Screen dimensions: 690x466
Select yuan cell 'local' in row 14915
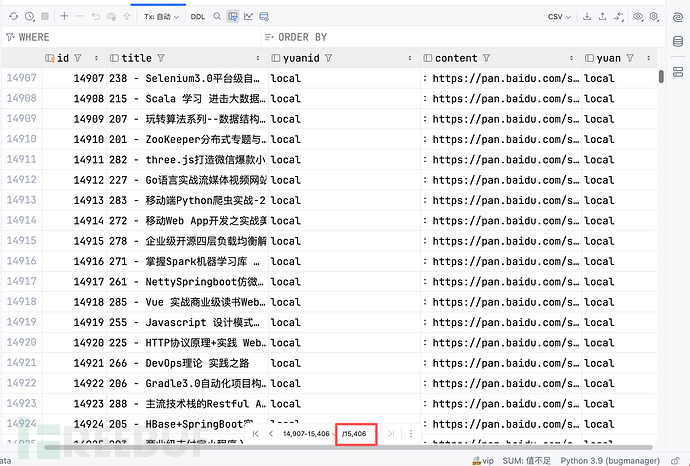(620, 241)
